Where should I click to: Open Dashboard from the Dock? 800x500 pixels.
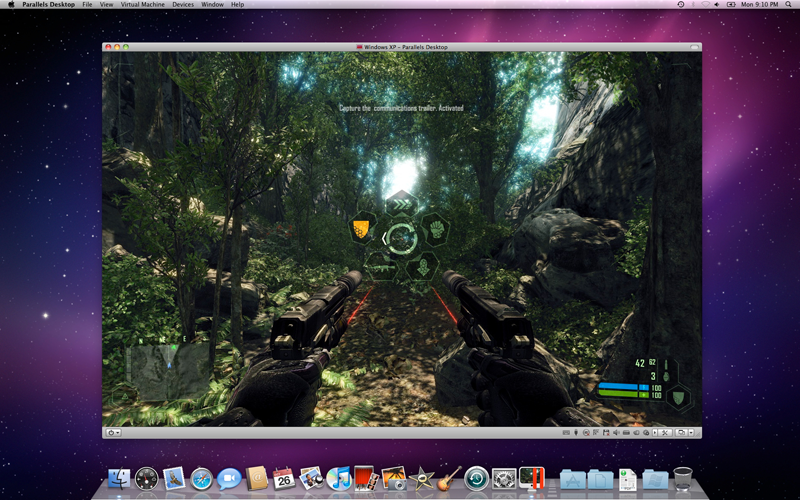pyautogui.click(x=146, y=479)
